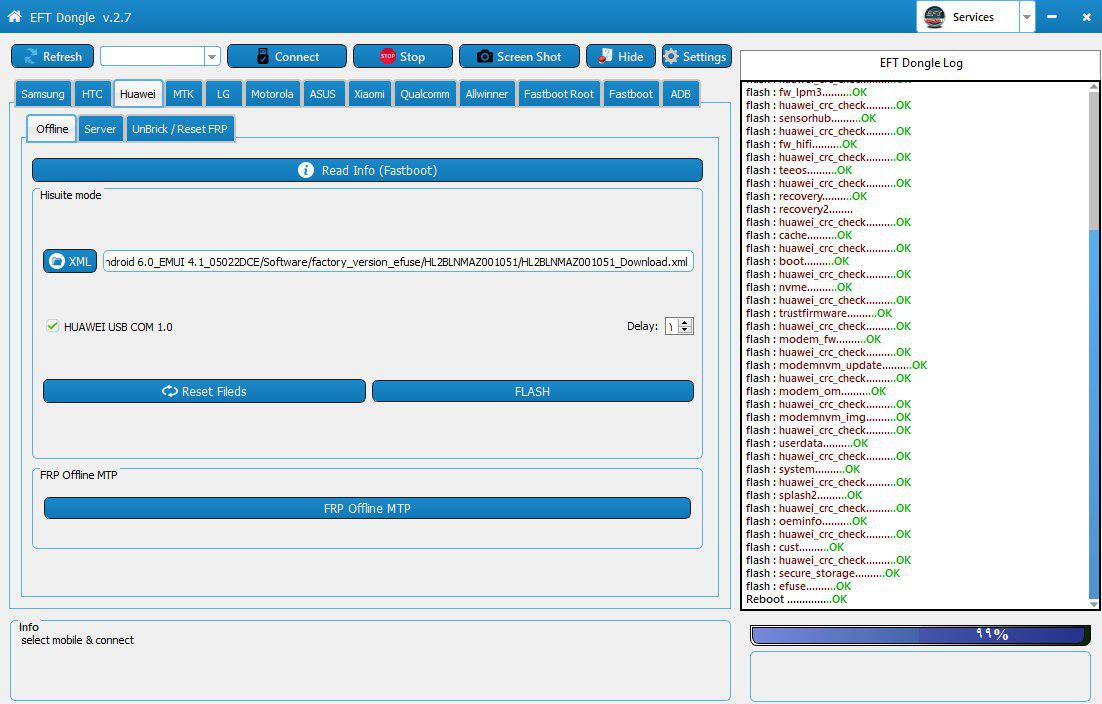The image size is (1102, 704).
Task: Open Settings
Action: pos(696,56)
